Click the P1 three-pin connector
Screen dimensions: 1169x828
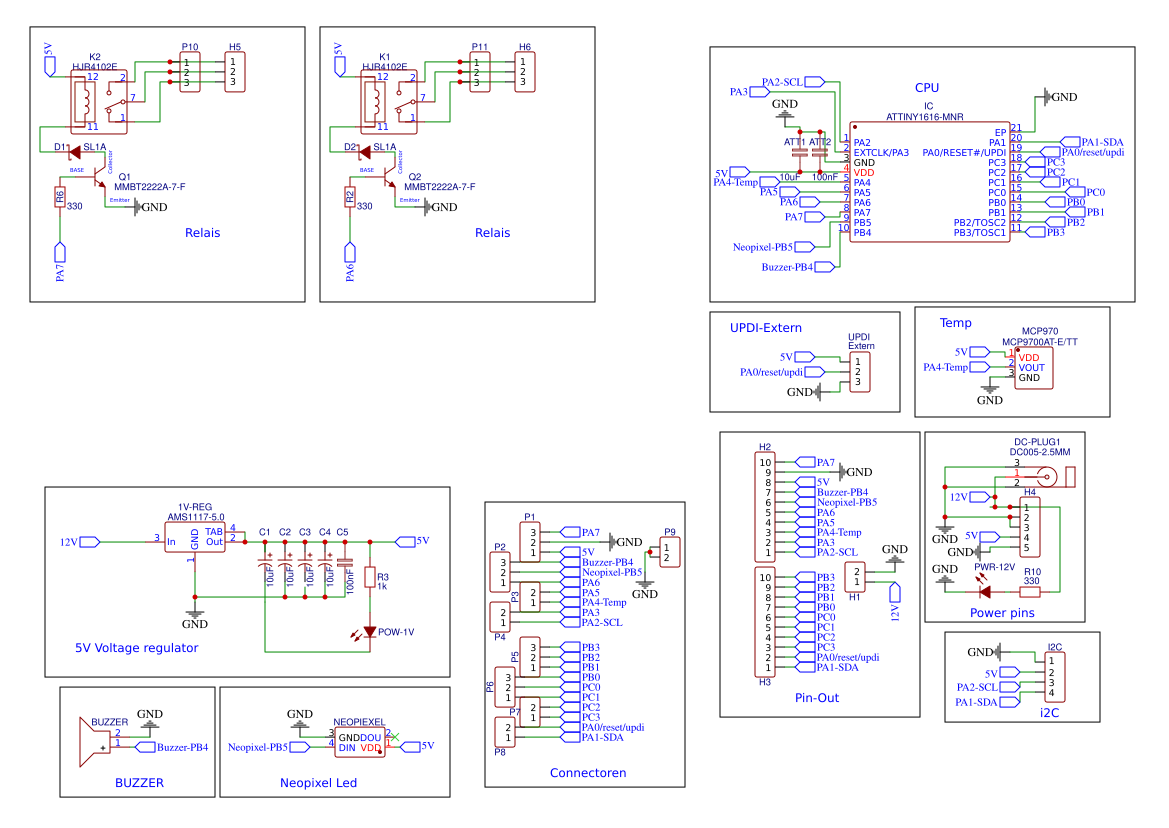coord(530,543)
